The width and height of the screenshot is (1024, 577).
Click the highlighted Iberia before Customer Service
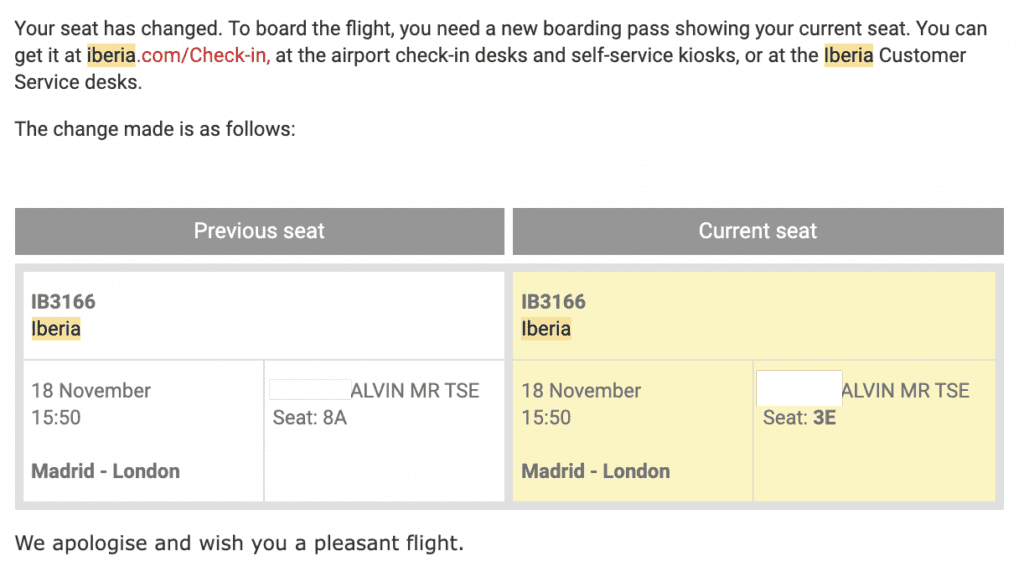848,55
